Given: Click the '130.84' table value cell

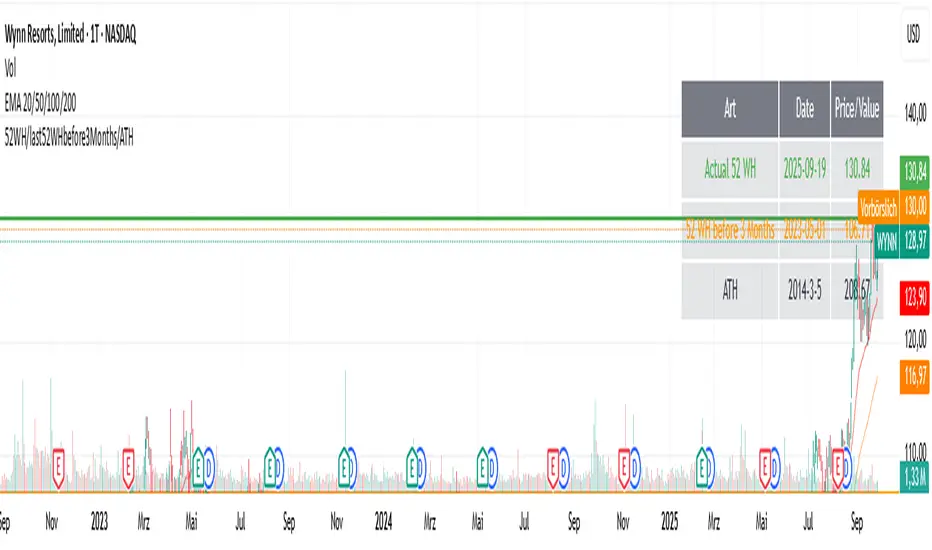Looking at the screenshot, I should point(857,169).
